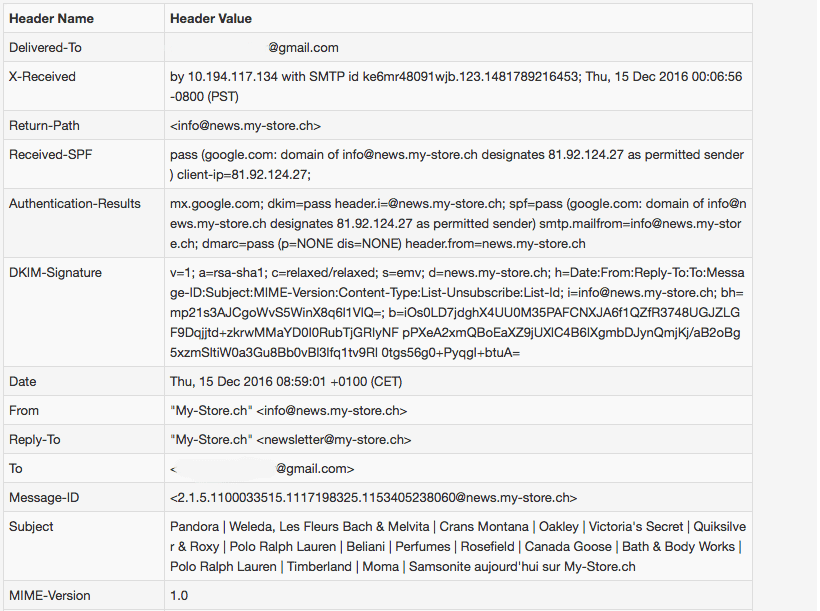The image size is (820, 611).
Task: Click the date value Thu, 15 Dec 2016 08:59:01
Action: pyautogui.click(x=270, y=381)
